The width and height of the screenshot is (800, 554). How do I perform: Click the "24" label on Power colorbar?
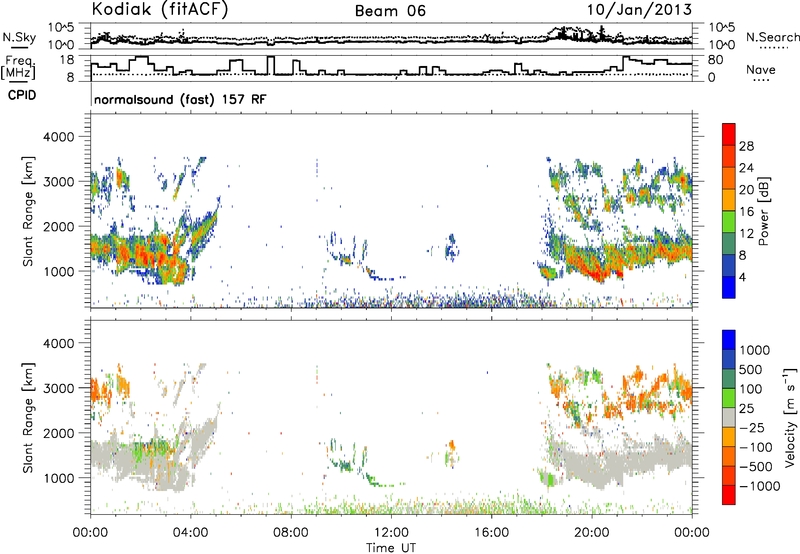pyautogui.click(x=746, y=168)
